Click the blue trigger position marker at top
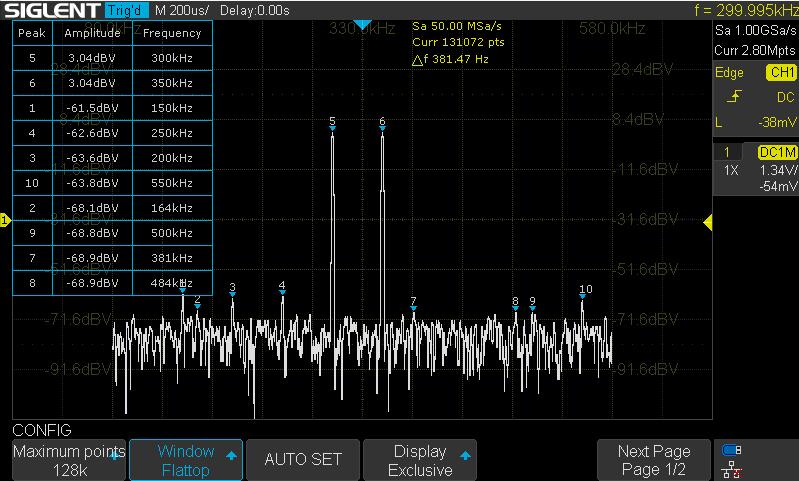Screen dimensions: 799x481 363,24
